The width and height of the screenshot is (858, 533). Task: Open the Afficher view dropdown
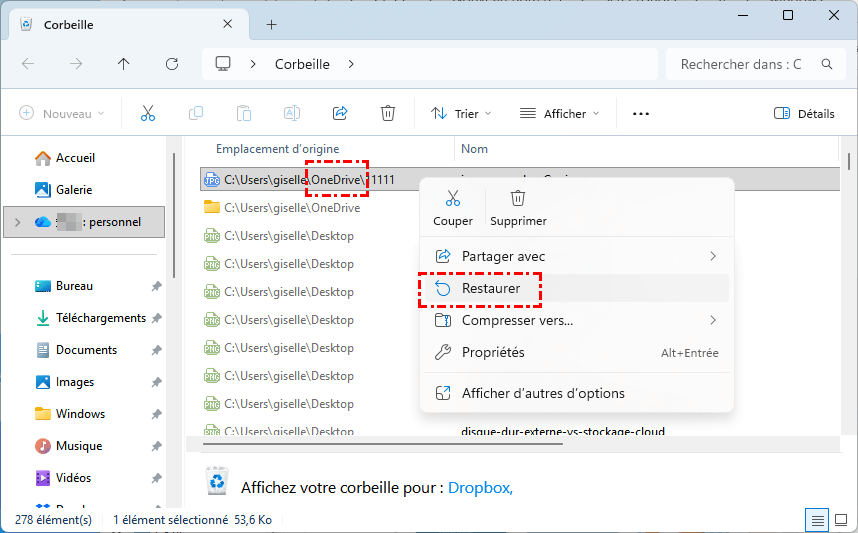(559, 114)
